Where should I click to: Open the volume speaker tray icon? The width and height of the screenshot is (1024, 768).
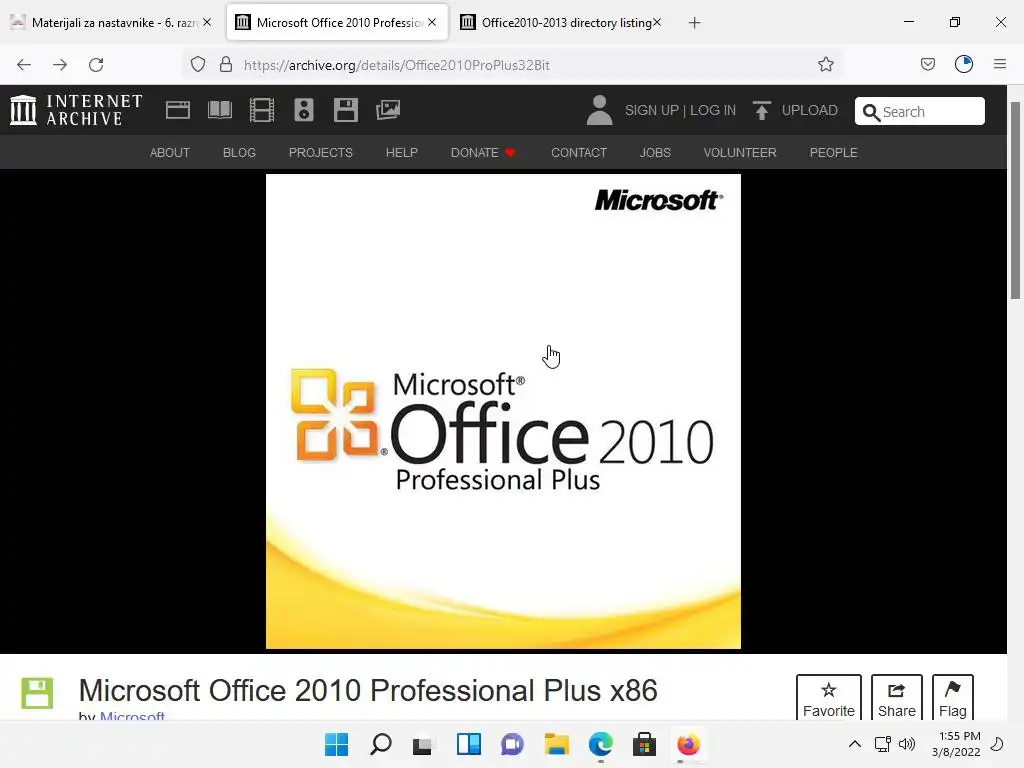[907, 744]
